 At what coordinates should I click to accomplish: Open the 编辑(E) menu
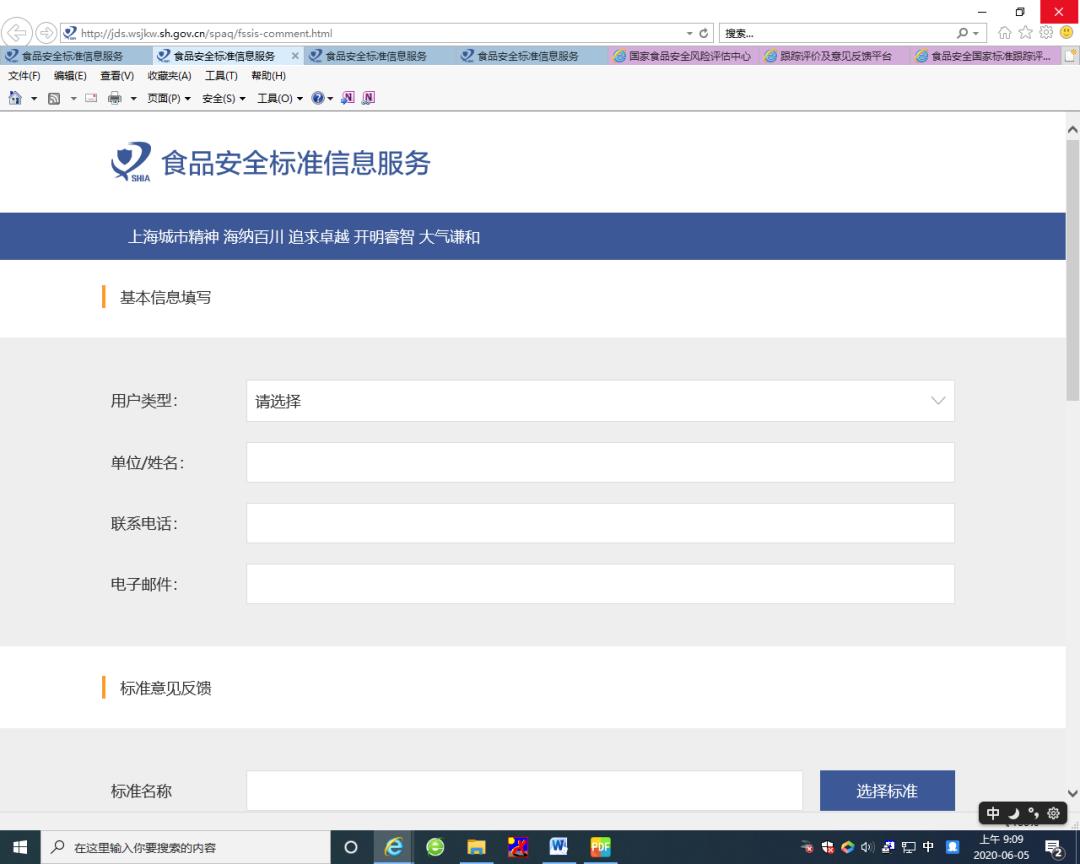tap(70, 76)
